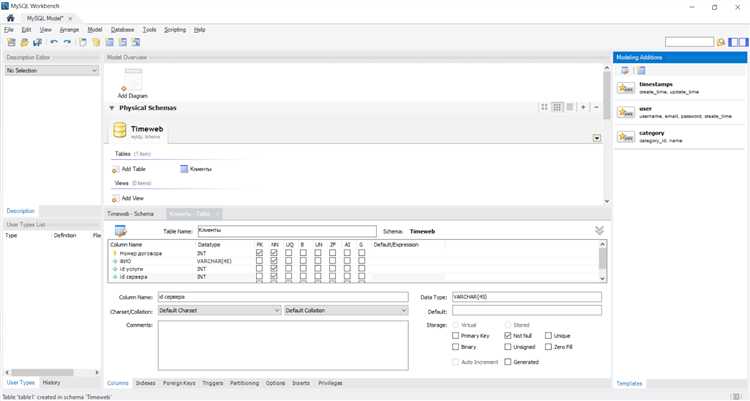The image size is (750, 401).
Task: Click the open model folder icon
Action: pyautogui.click(x=24, y=43)
